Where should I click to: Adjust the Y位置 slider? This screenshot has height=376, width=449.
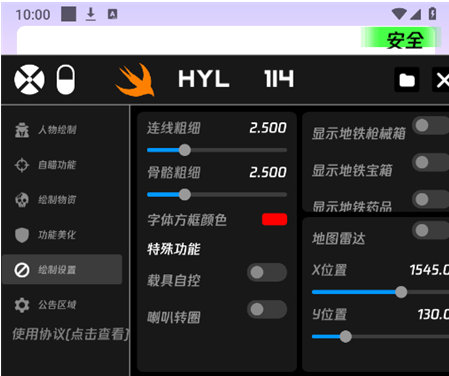tap(380, 337)
